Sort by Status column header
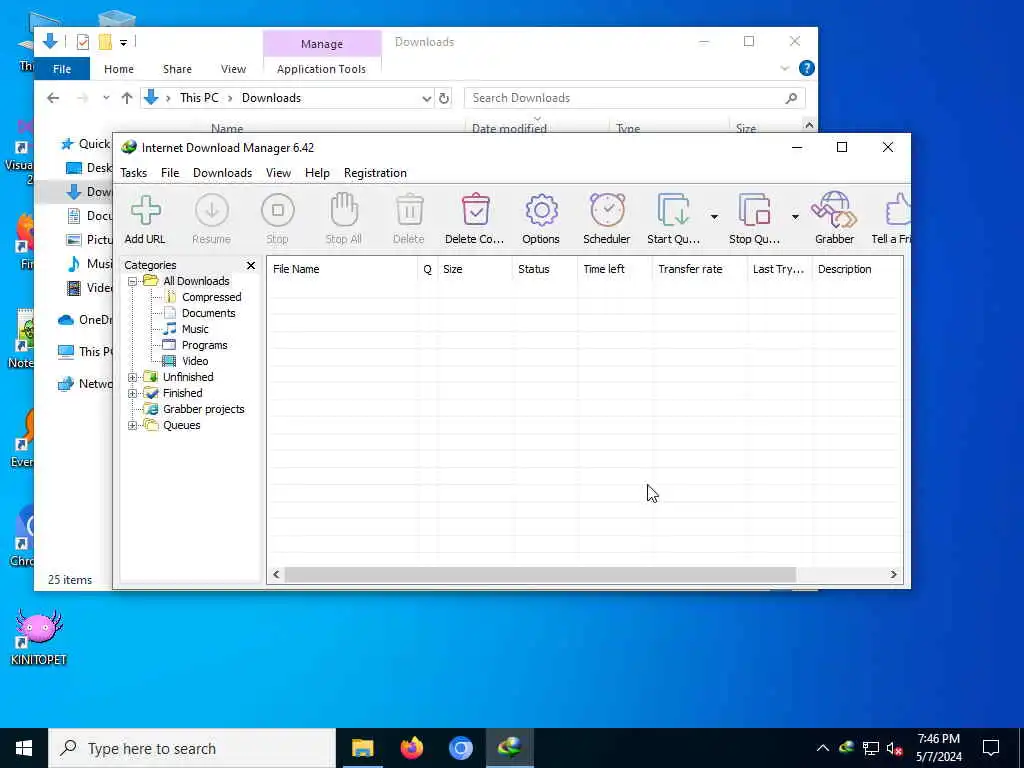This screenshot has width=1024, height=768. [x=545, y=269]
